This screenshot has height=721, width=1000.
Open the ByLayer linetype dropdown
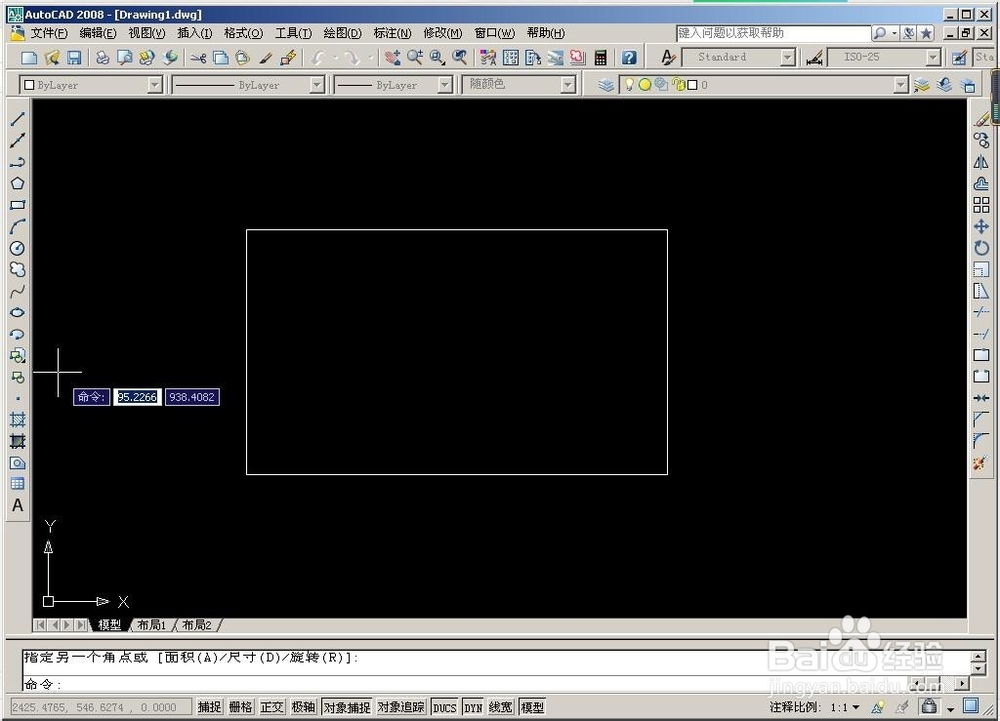click(317, 85)
